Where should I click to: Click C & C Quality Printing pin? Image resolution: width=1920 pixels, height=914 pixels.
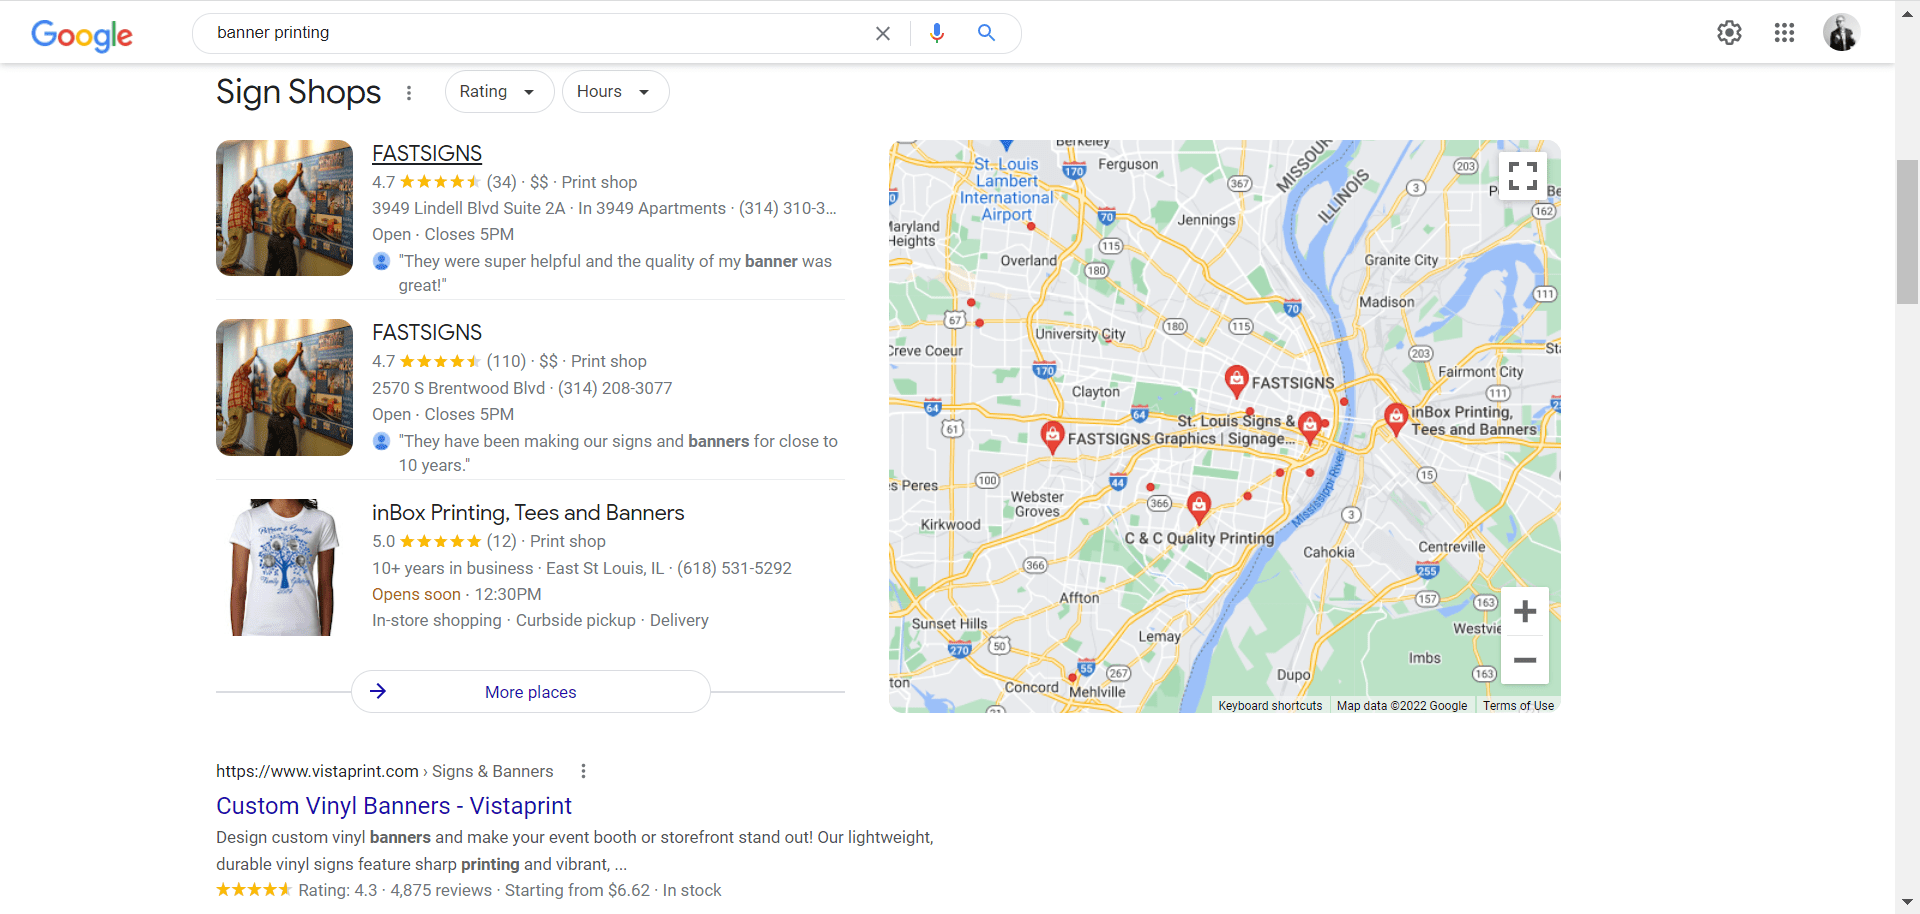click(1199, 508)
